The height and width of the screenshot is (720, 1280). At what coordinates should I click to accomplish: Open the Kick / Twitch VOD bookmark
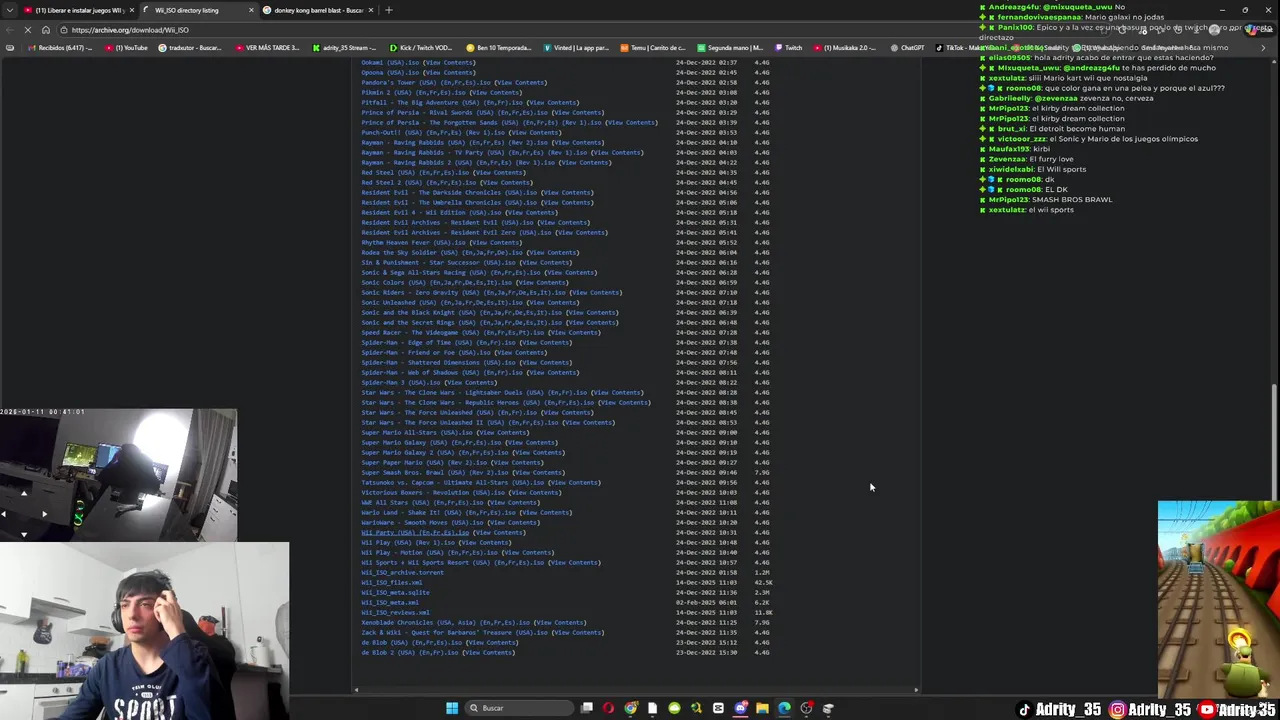(x=420, y=48)
